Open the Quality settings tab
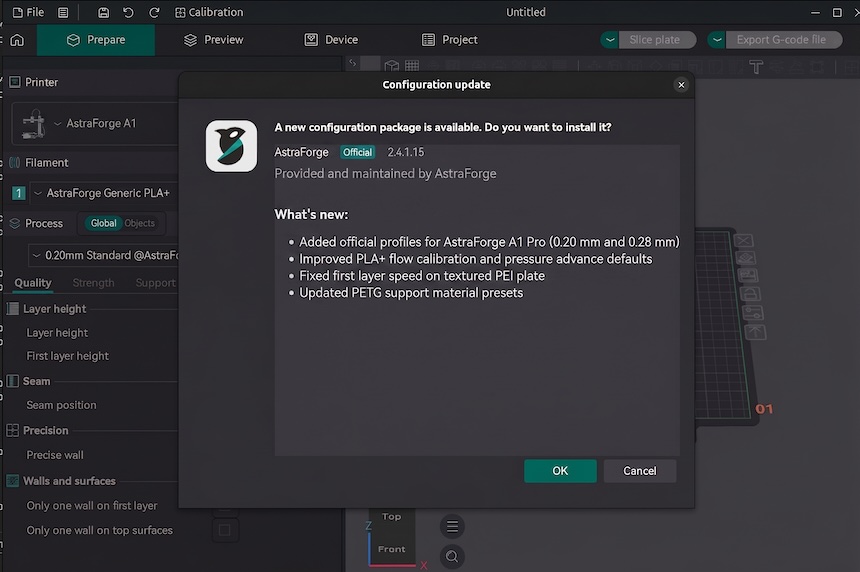The width and height of the screenshot is (860, 572). [x=33, y=283]
